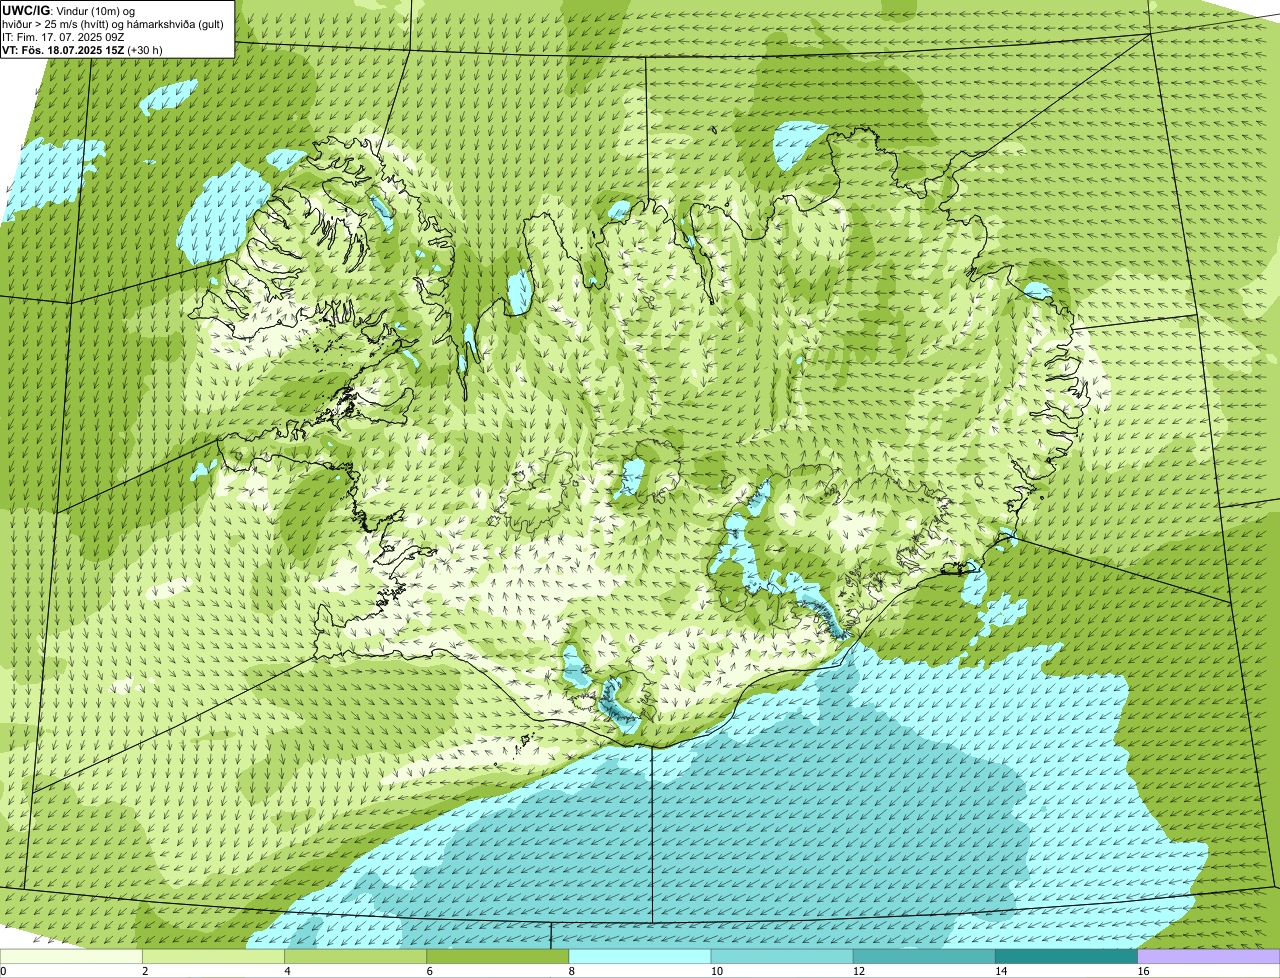Click the legend tick label 6
Viewport: 1280px width, 978px height.
(x=429, y=971)
